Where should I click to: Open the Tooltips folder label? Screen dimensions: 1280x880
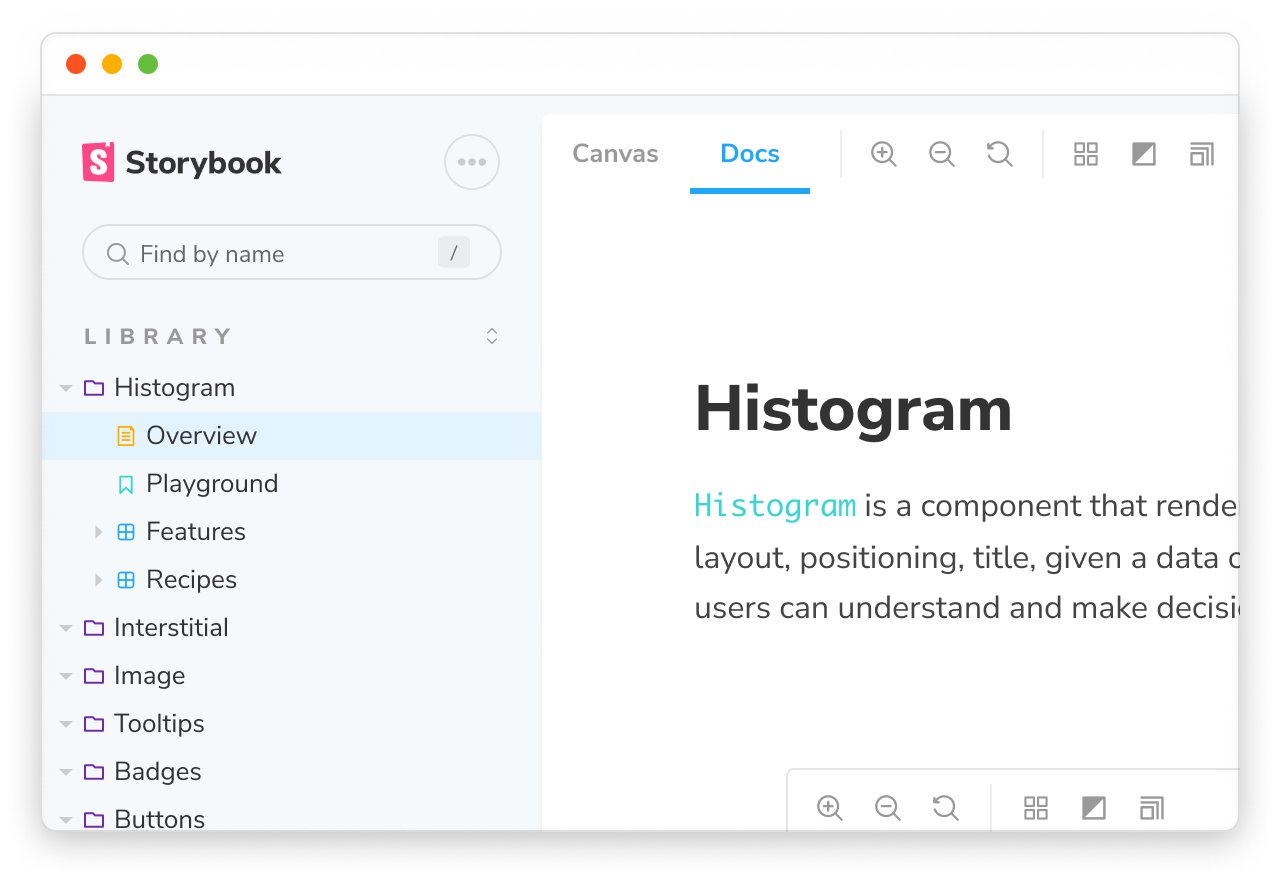(159, 724)
